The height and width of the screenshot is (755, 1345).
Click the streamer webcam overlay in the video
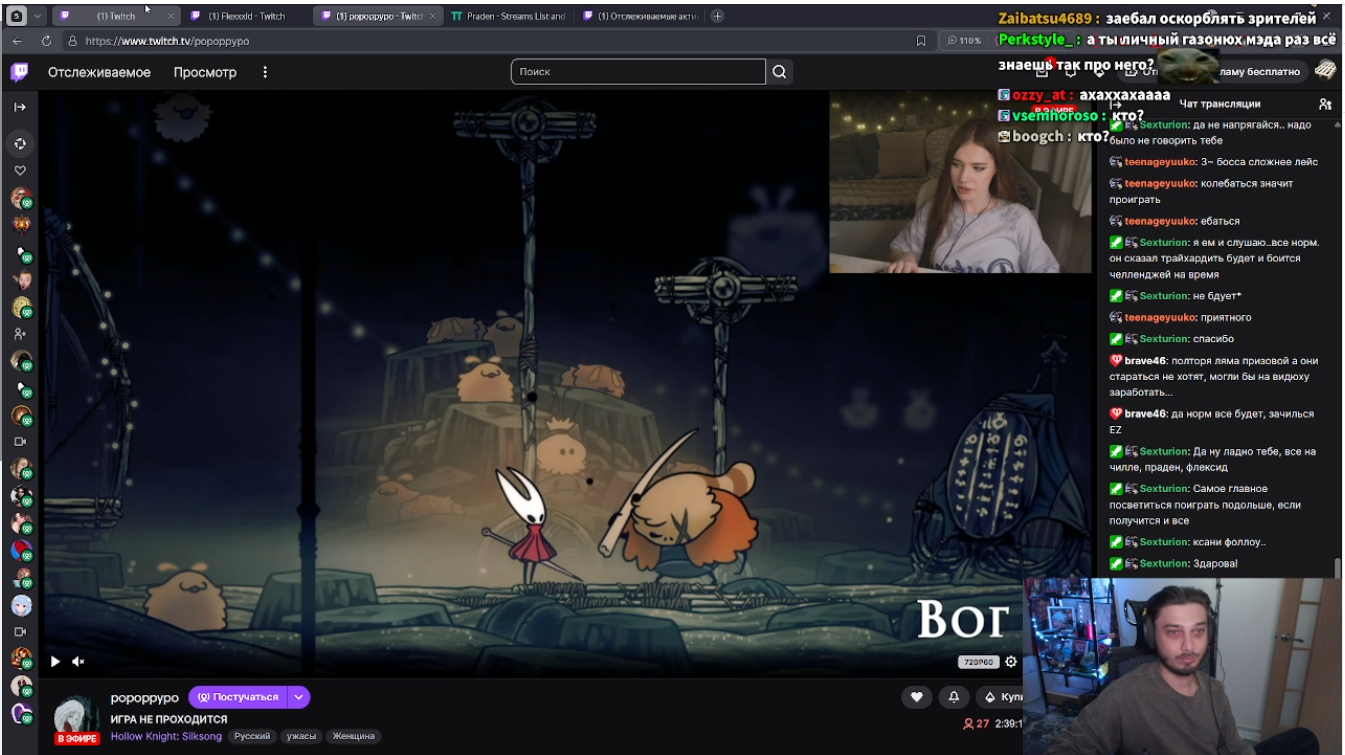tap(960, 183)
